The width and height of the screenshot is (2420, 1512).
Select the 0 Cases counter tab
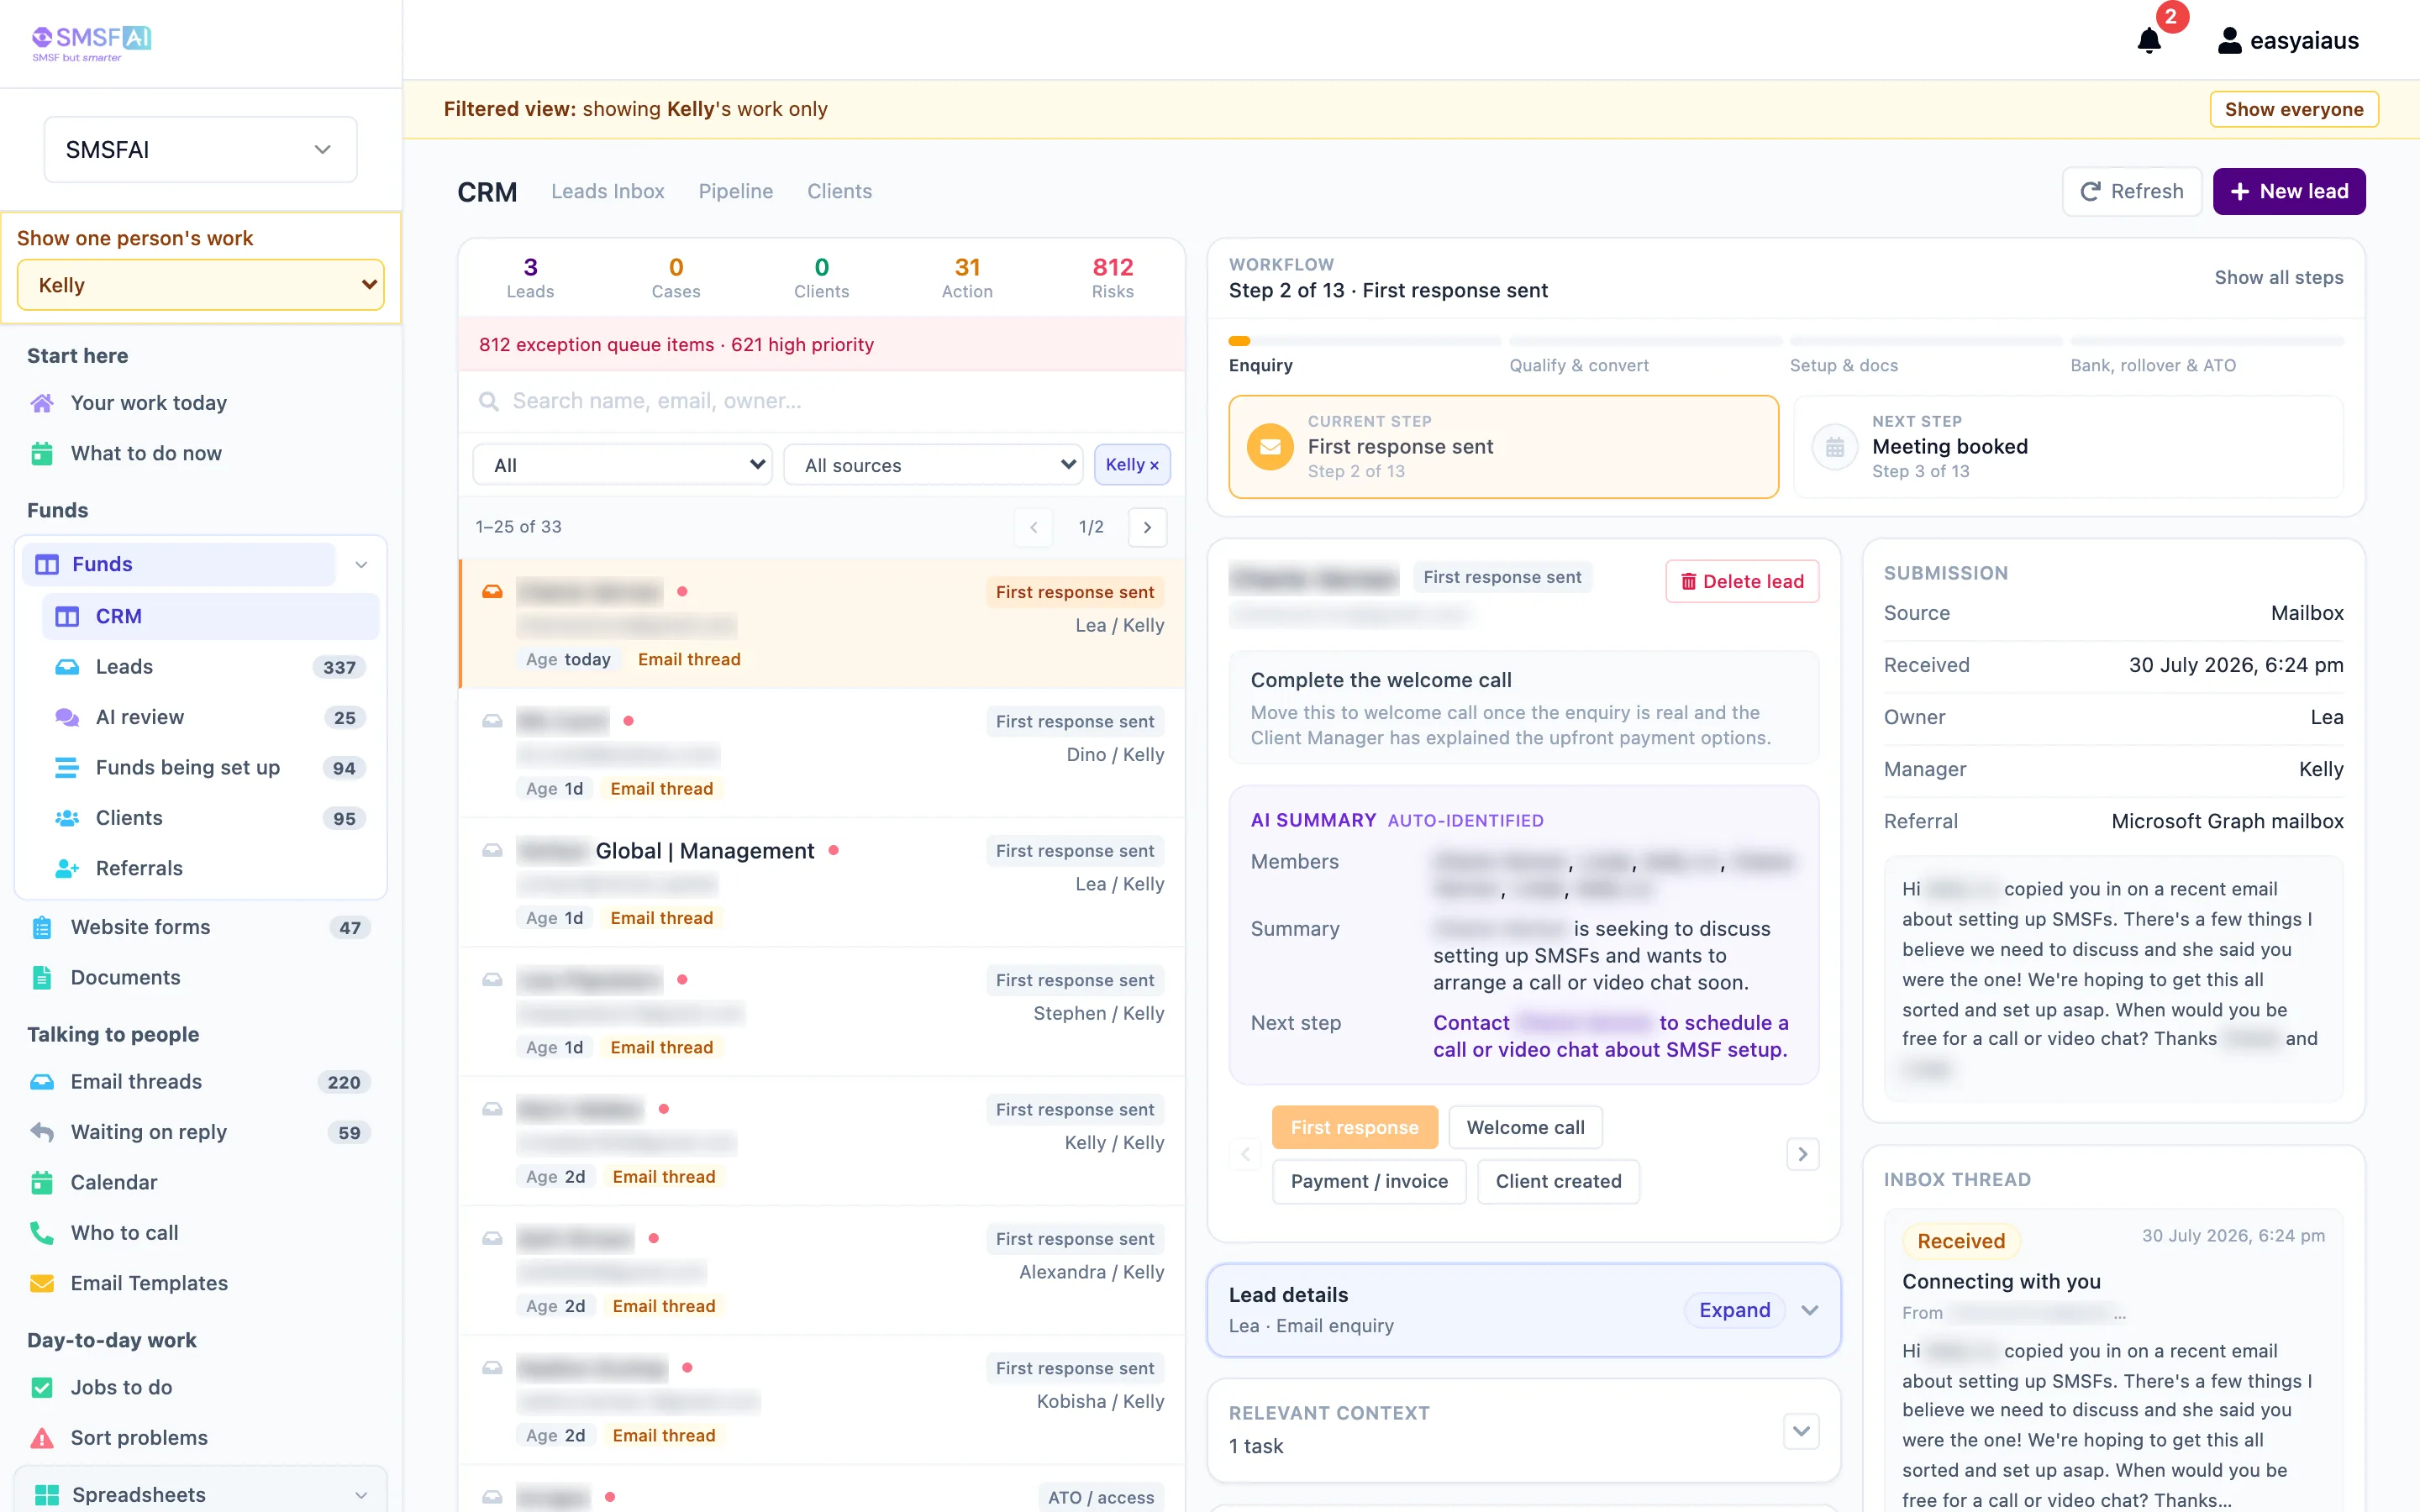pyautogui.click(x=676, y=277)
